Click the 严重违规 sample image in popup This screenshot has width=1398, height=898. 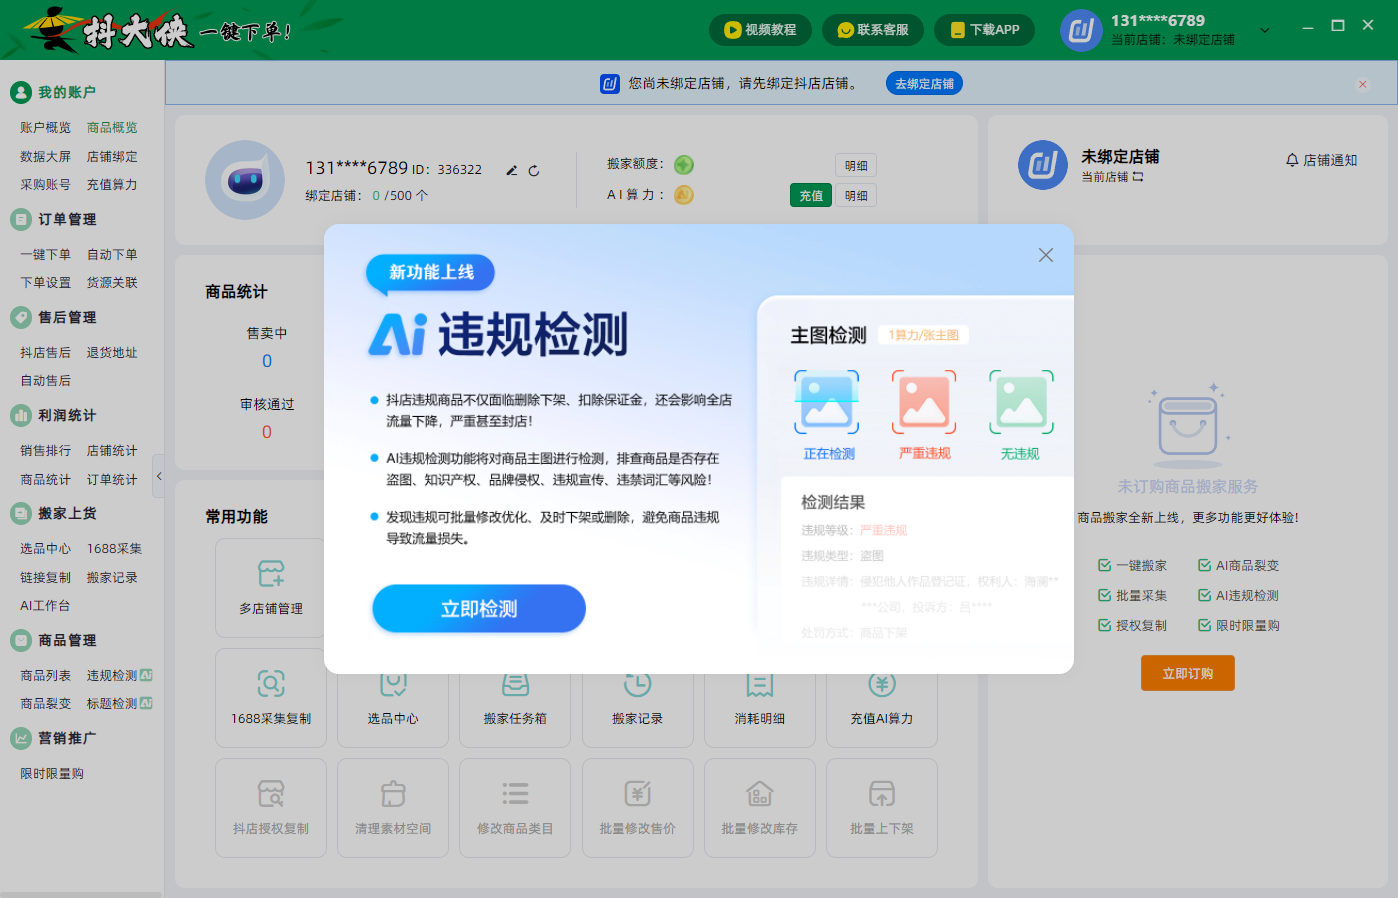click(x=924, y=402)
